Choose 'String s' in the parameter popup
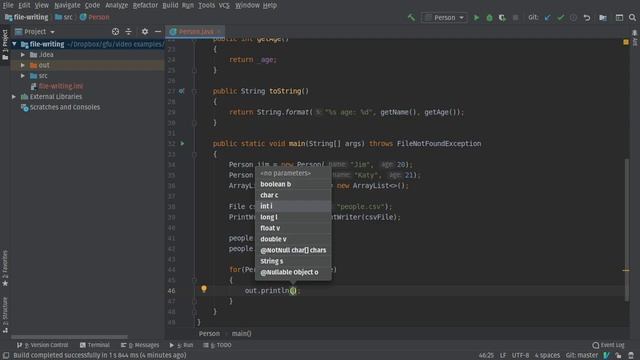Viewport: 640px width, 360px height. pyautogui.click(x=293, y=261)
